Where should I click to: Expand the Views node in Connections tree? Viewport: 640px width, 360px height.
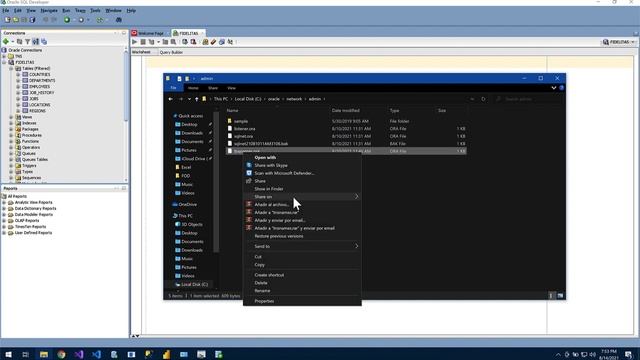[11, 117]
